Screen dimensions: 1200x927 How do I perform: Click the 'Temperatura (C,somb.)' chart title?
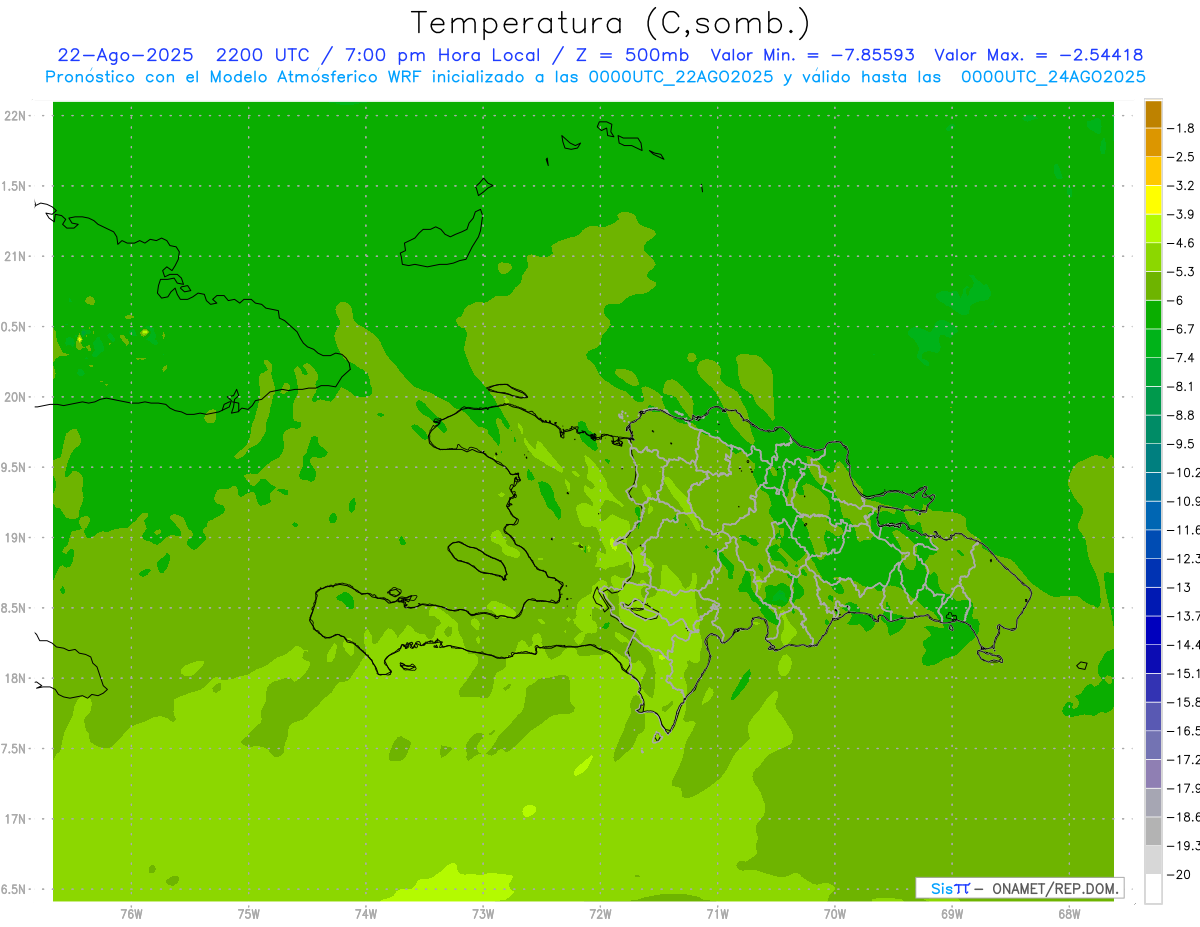pos(610,23)
